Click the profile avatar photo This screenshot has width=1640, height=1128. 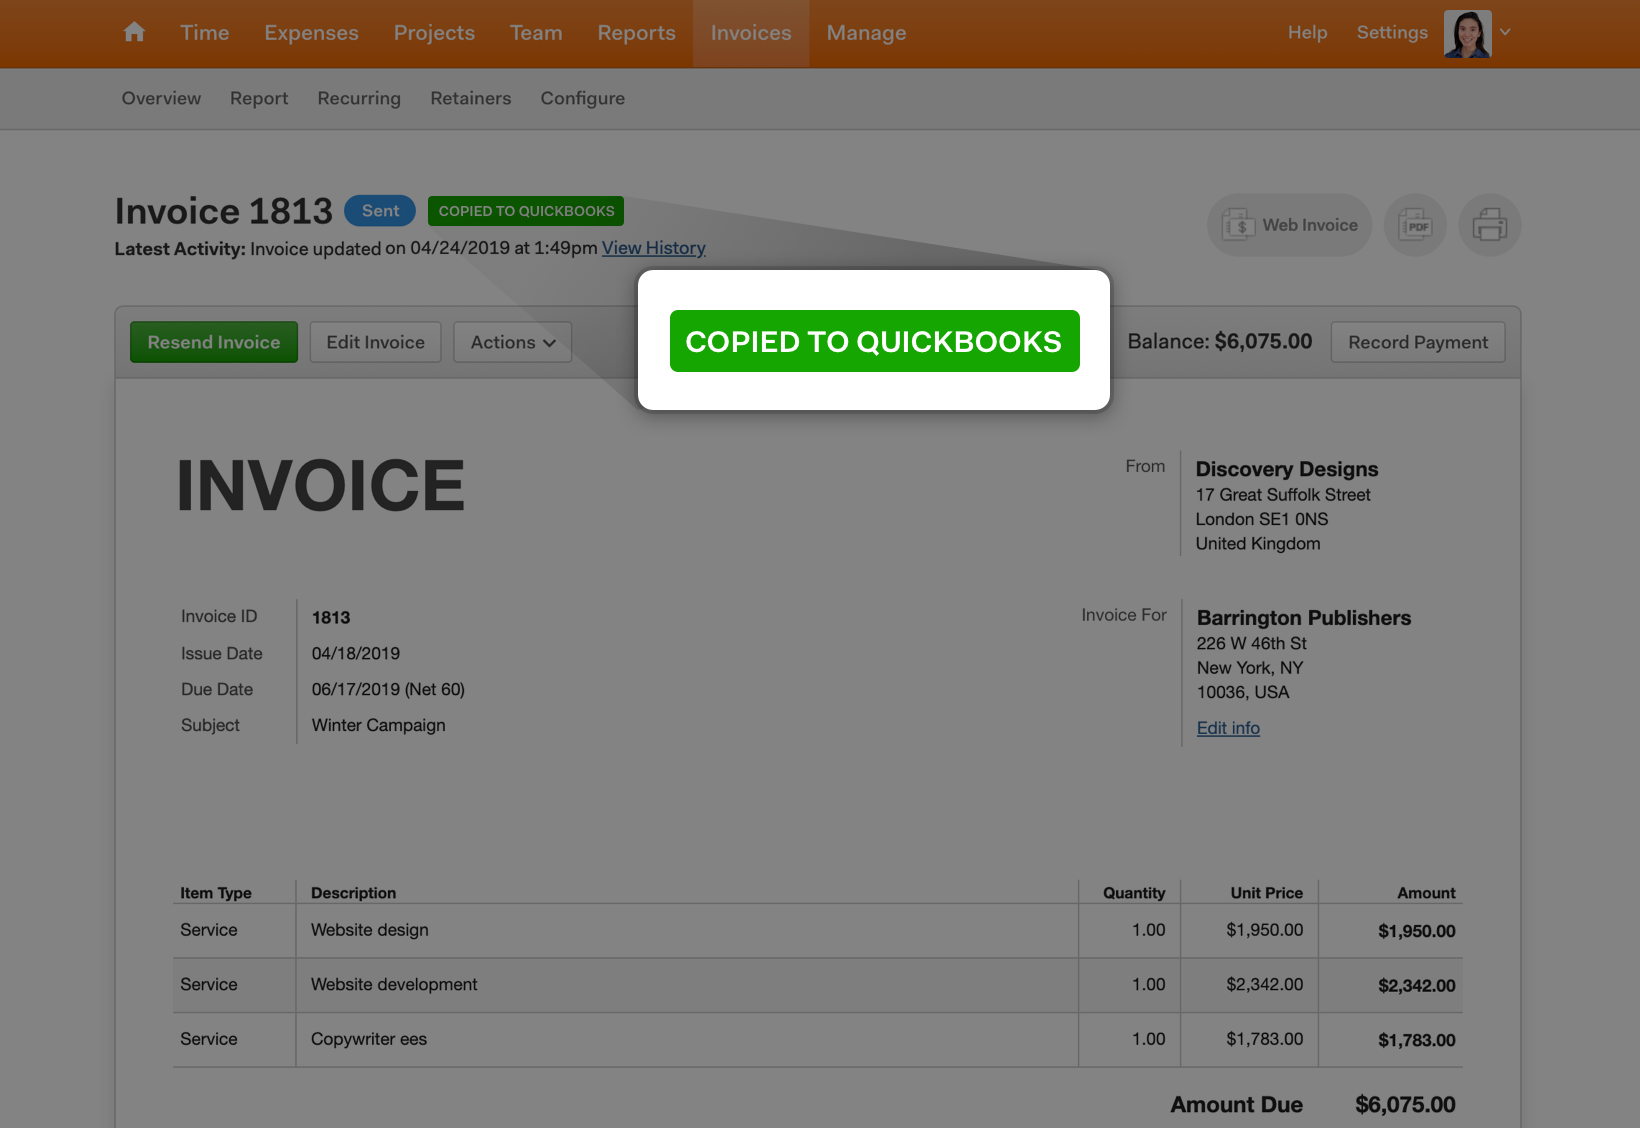(1467, 32)
